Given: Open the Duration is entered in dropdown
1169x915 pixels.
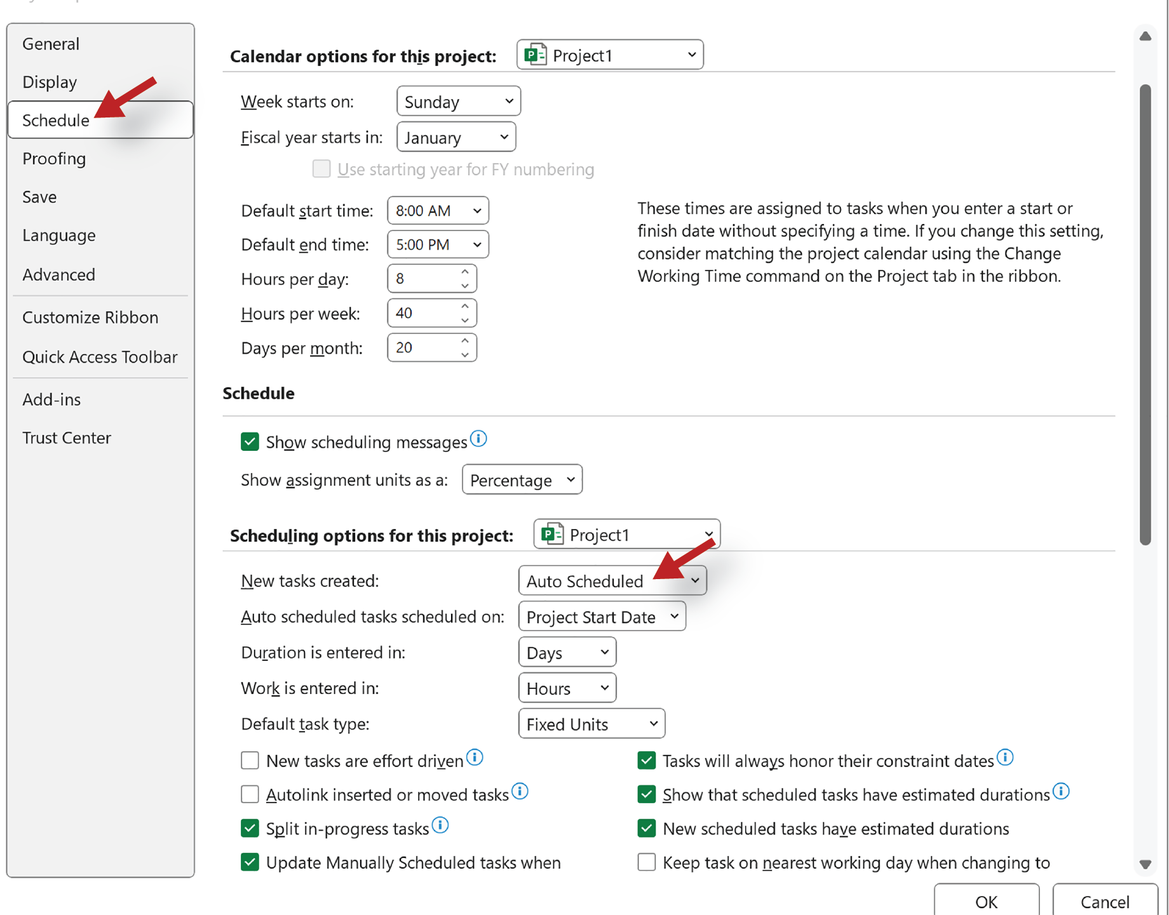Looking at the screenshot, I should point(567,653).
